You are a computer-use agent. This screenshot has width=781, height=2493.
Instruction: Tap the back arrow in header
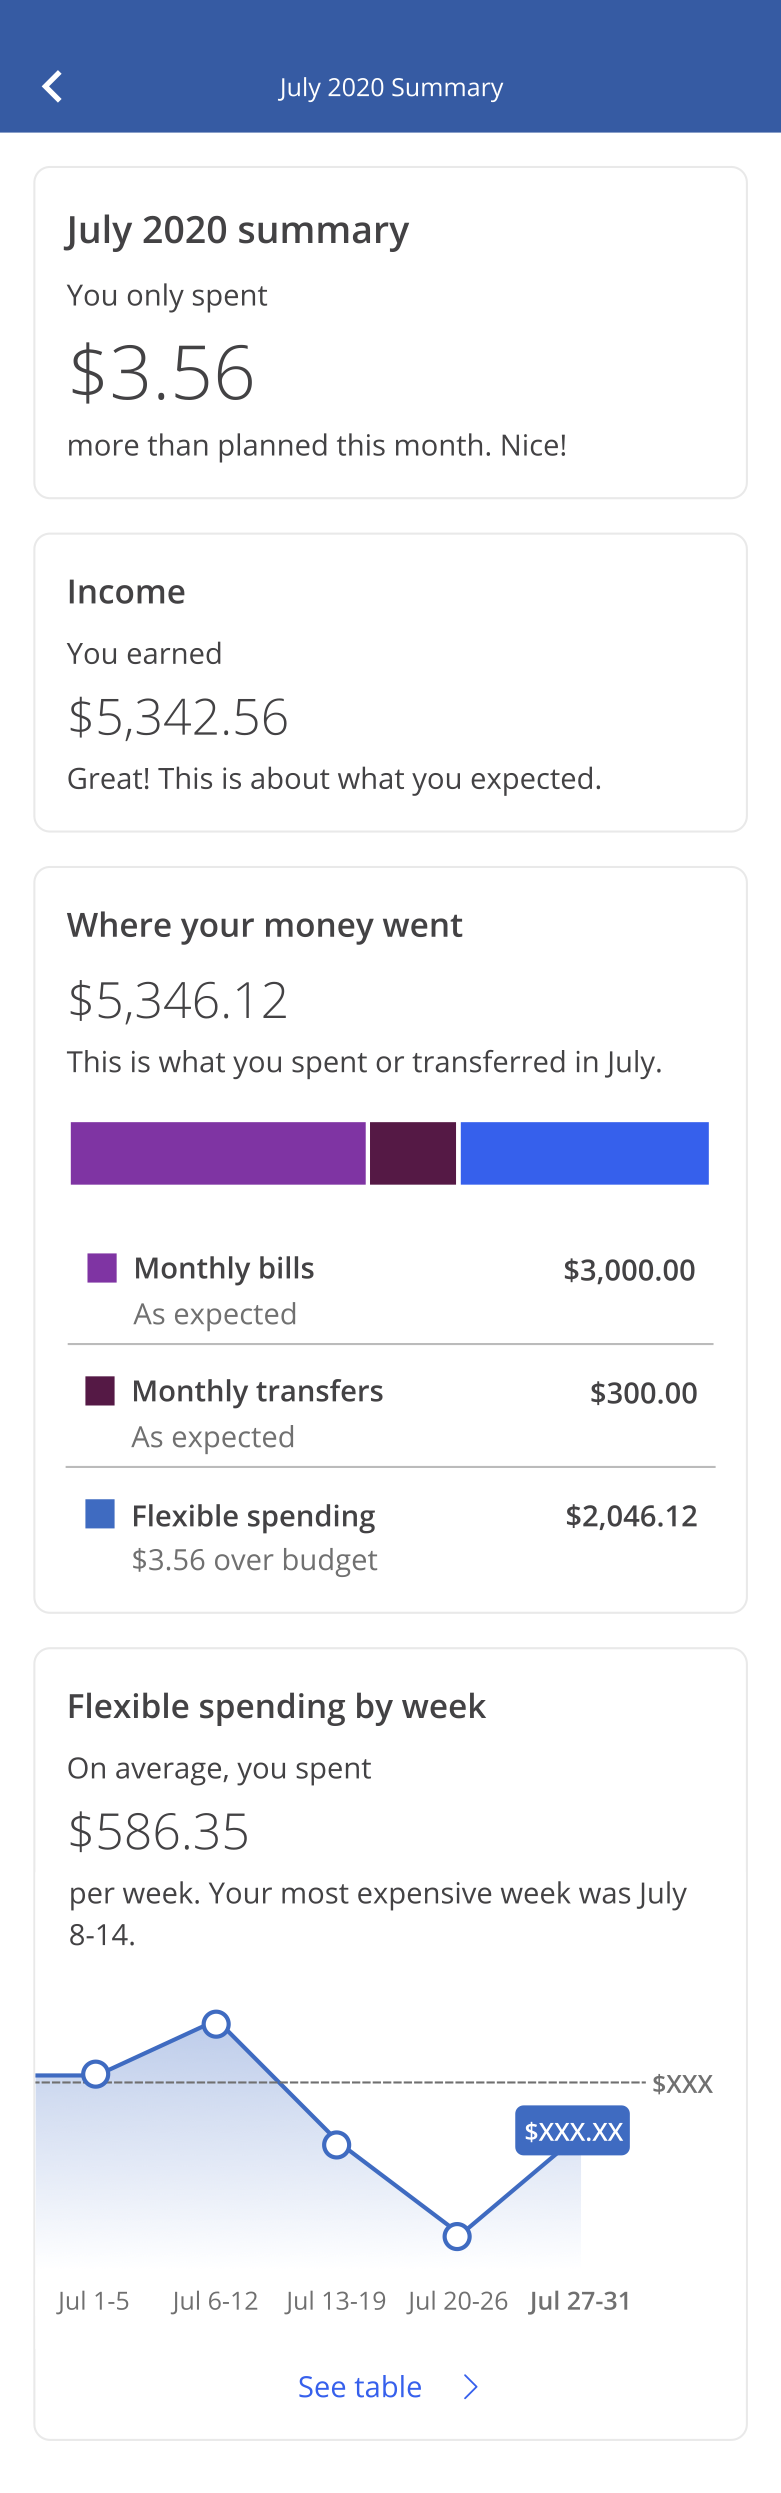[52, 87]
